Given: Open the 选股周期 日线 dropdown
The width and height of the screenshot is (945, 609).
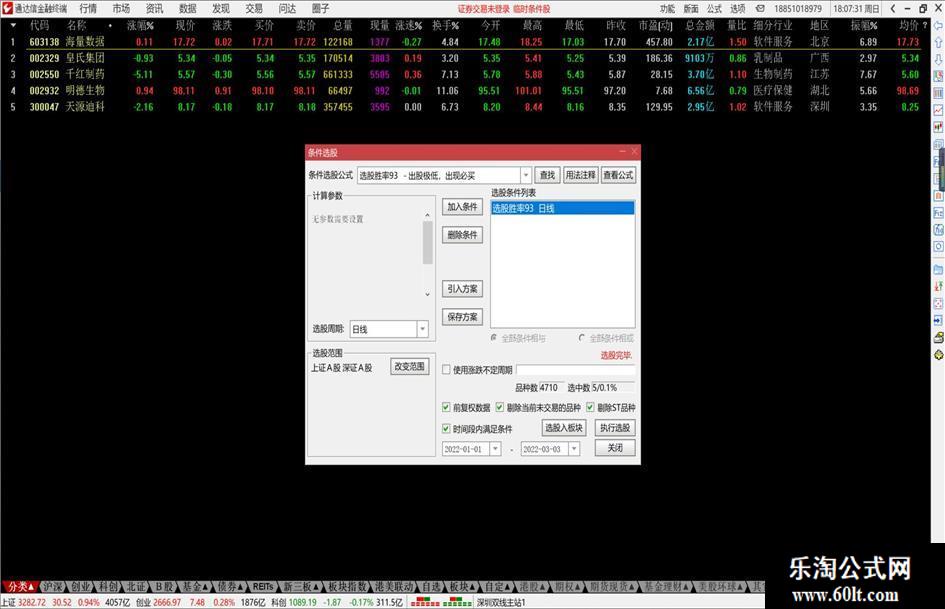Looking at the screenshot, I should tap(422, 329).
